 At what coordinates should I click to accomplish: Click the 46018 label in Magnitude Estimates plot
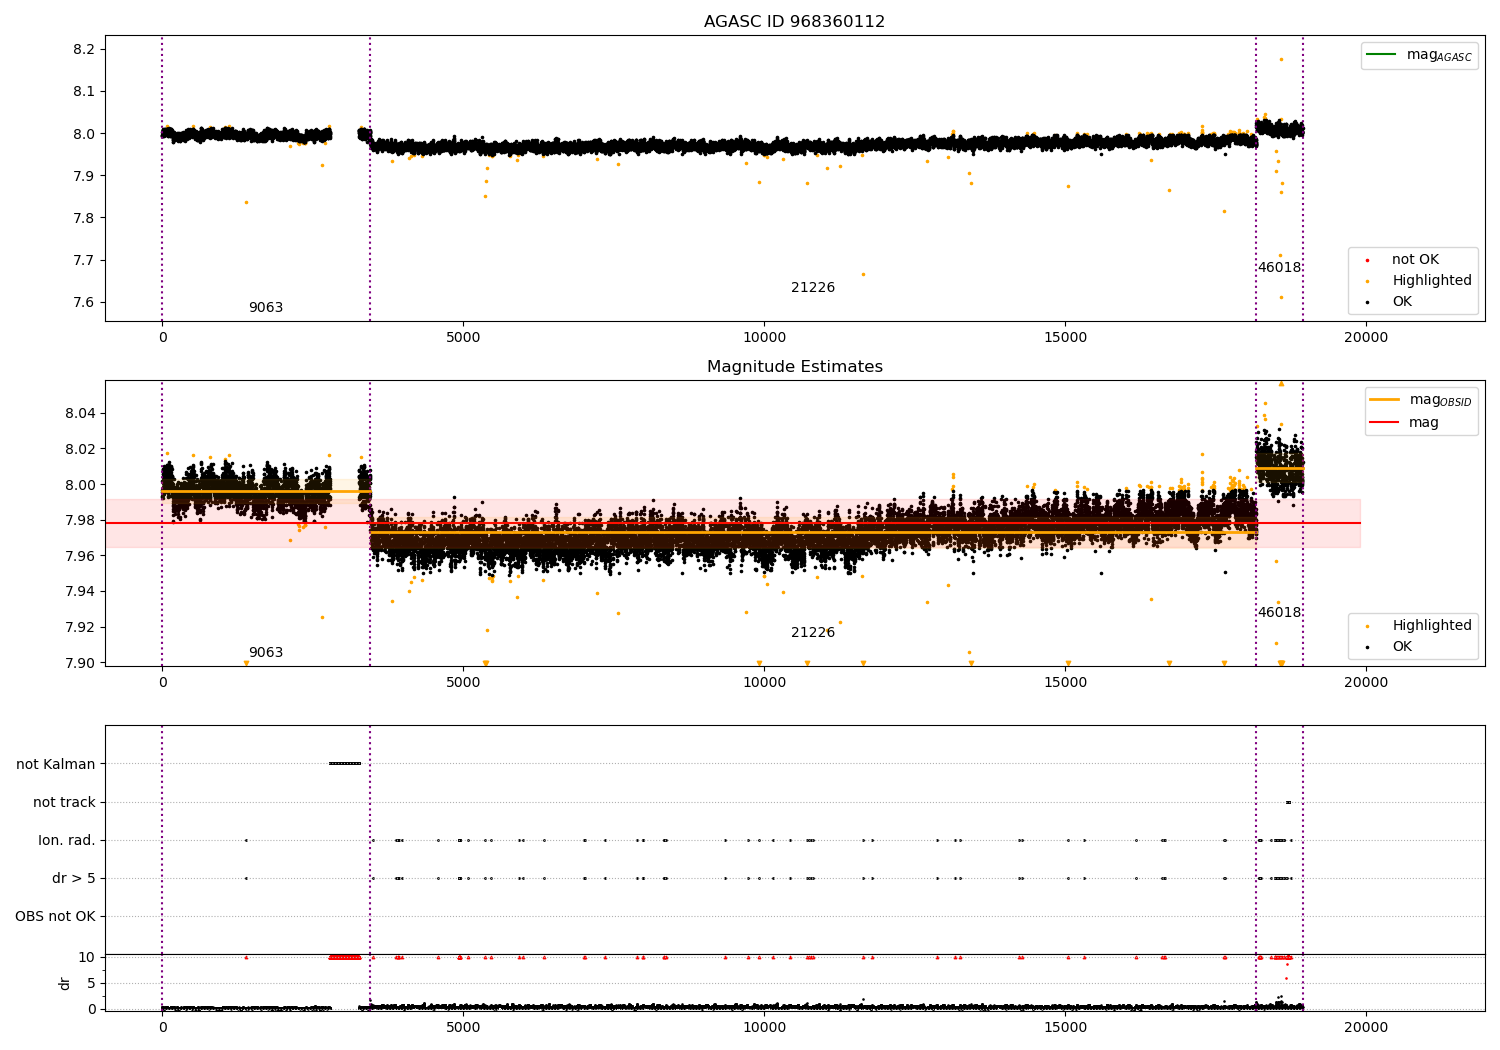[x=1280, y=612]
